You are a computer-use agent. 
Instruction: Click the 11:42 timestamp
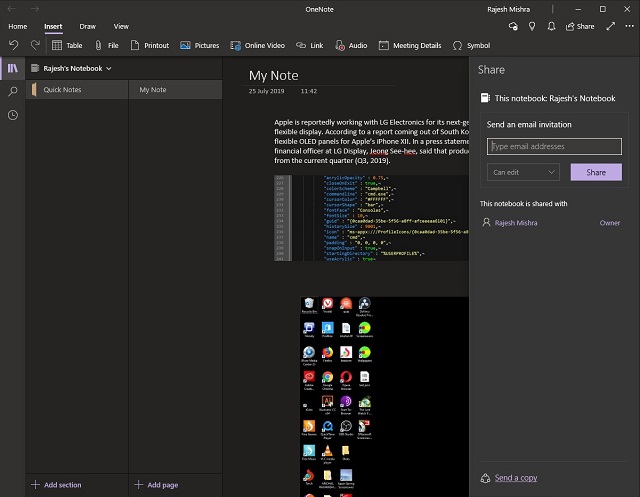click(309, 91)
